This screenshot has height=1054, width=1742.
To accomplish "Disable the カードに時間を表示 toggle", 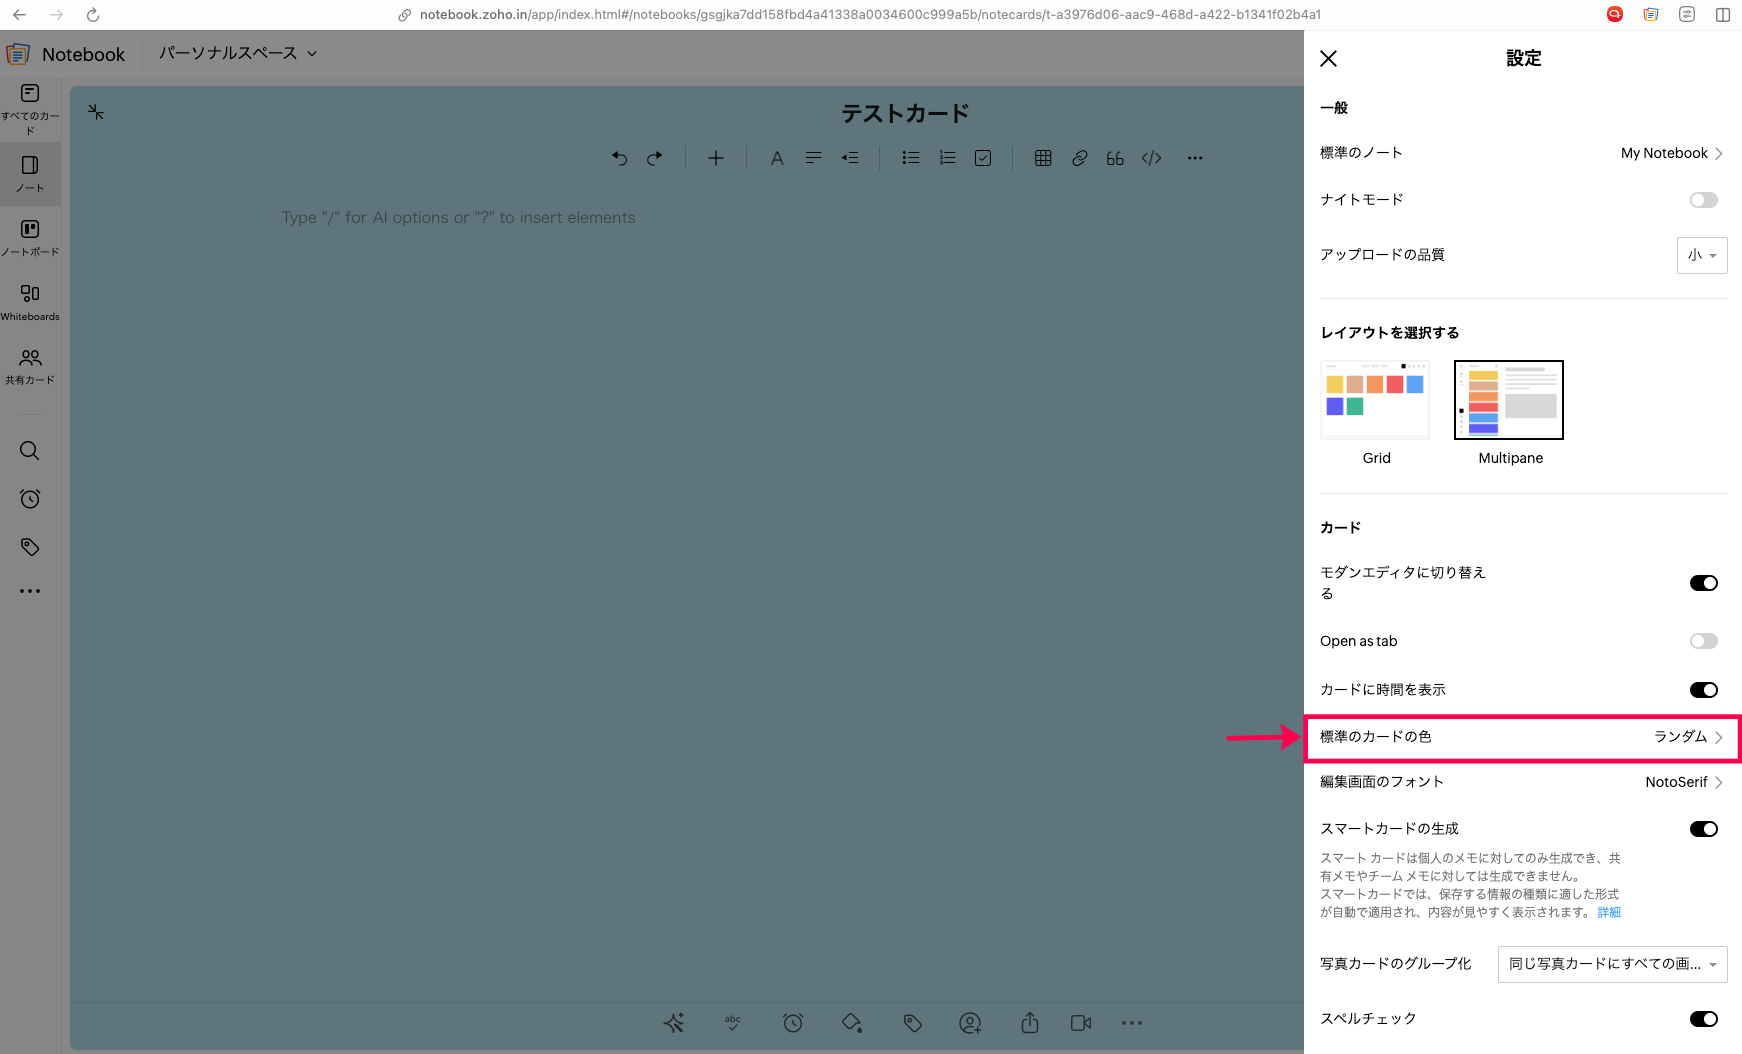I will tap(1703, 690).
